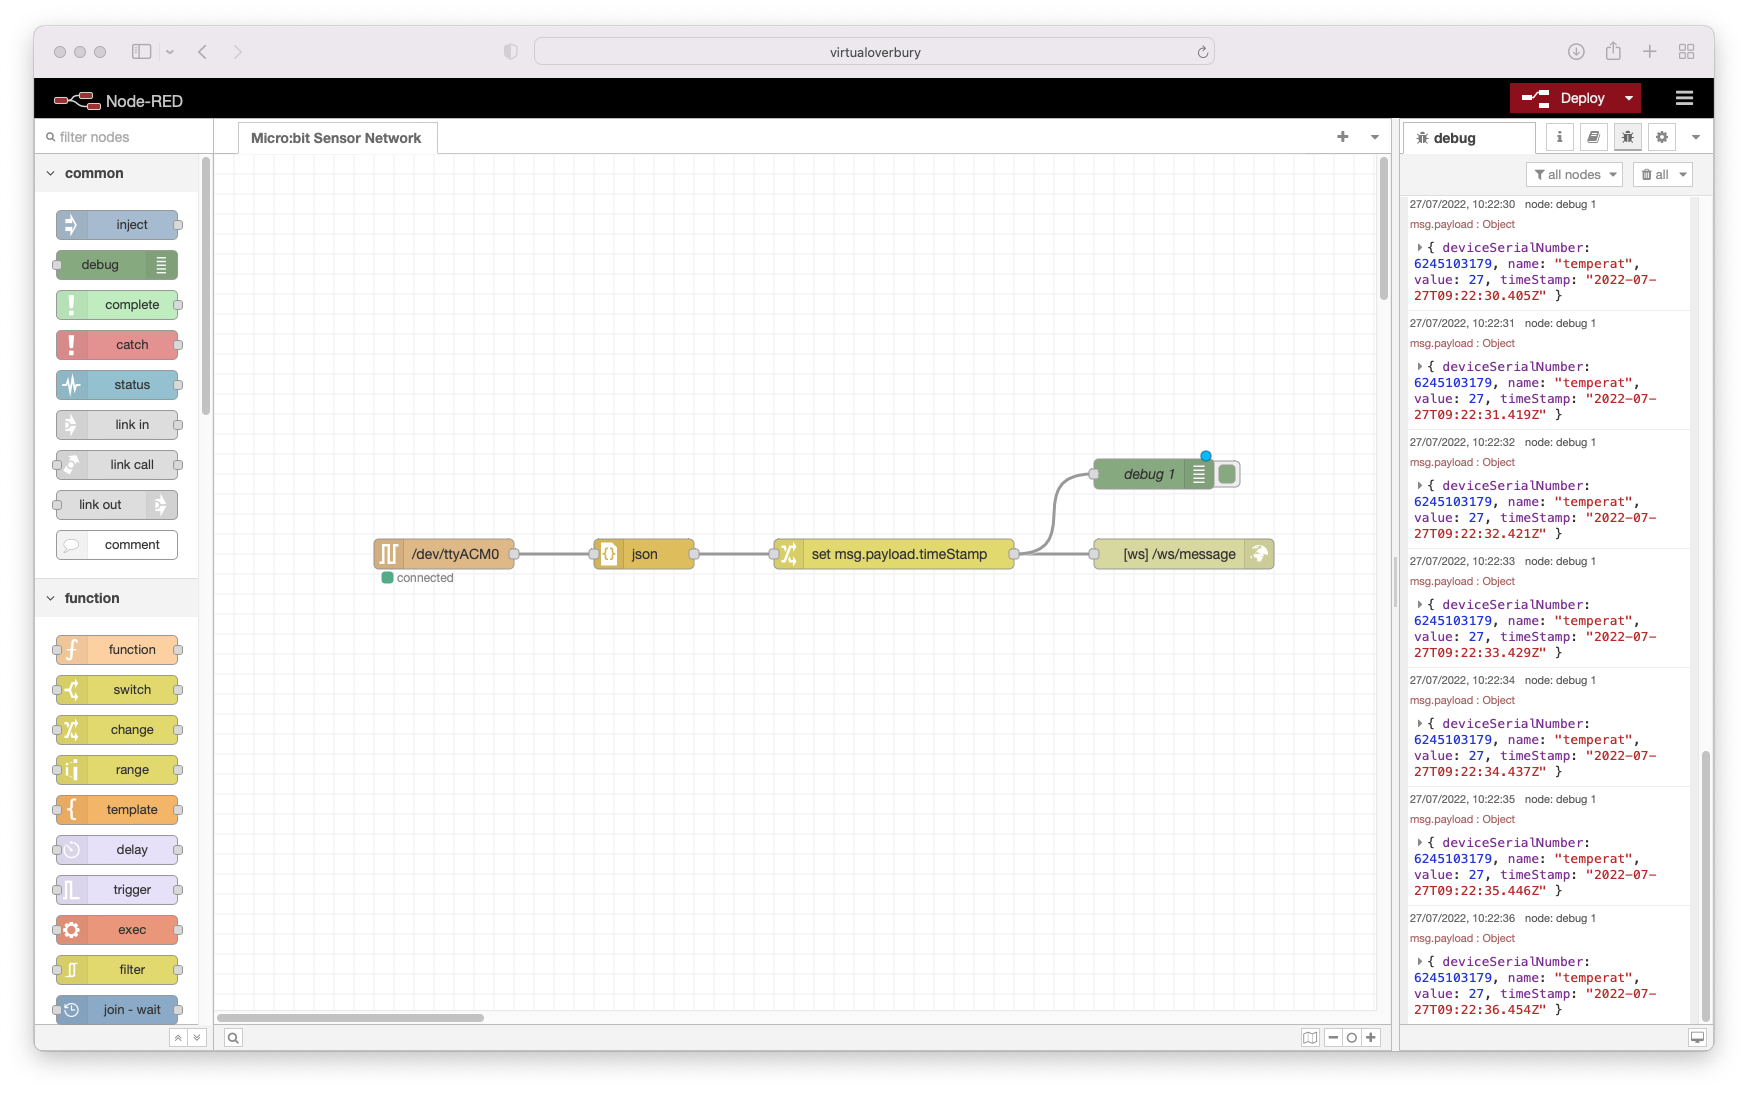Select the function node in palette
The image size is (1748, 1093).
(x=117, y=650)
